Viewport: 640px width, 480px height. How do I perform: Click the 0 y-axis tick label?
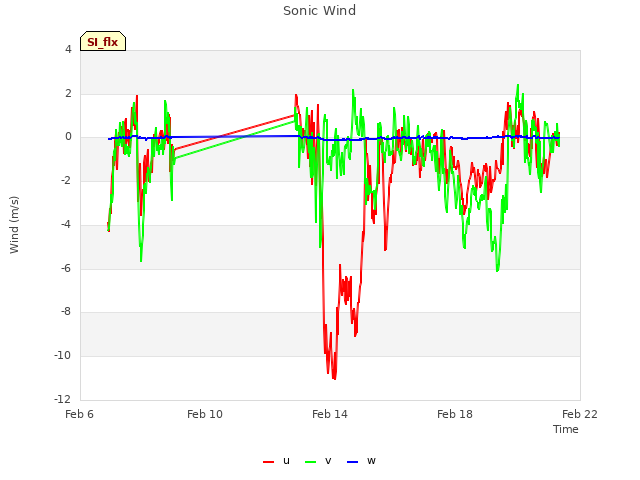point(68,137)
